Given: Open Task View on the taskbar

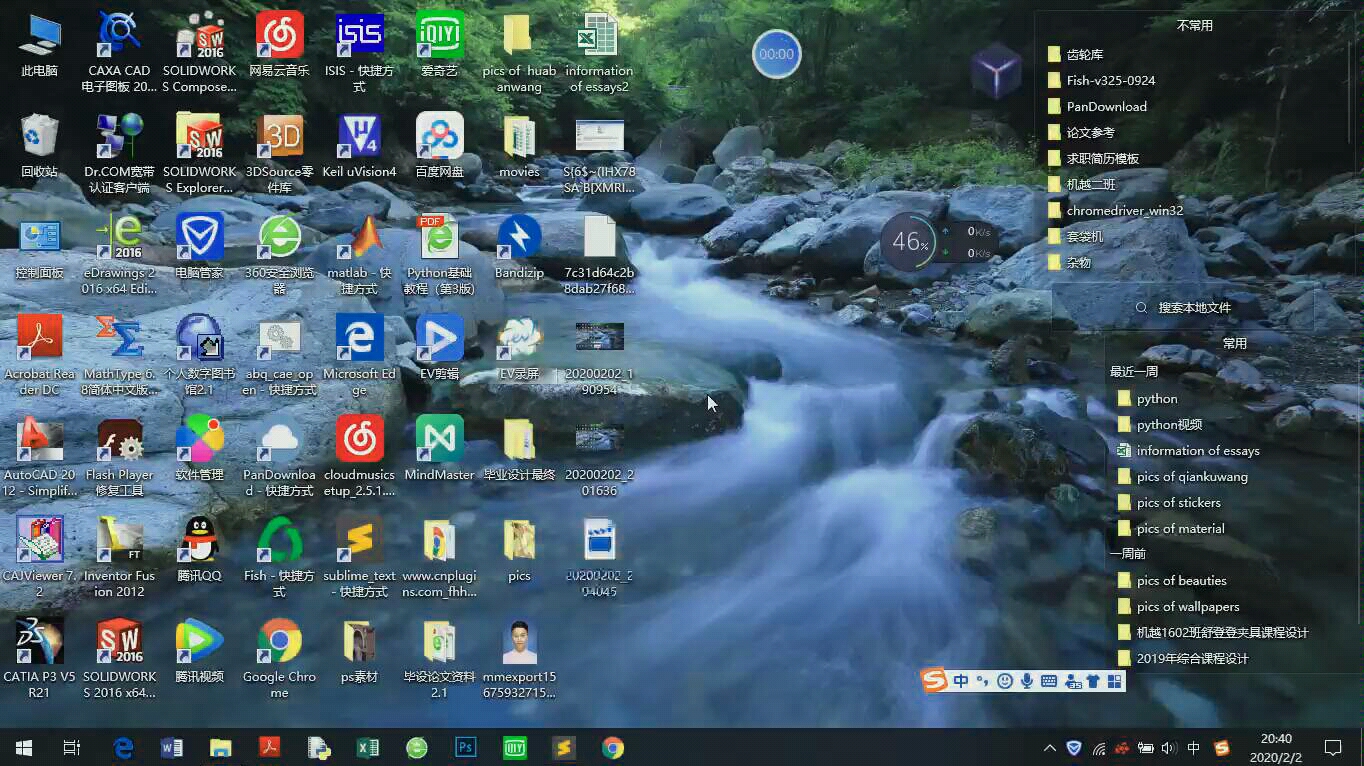Looking at the screenshot, I should coord(72,747).
